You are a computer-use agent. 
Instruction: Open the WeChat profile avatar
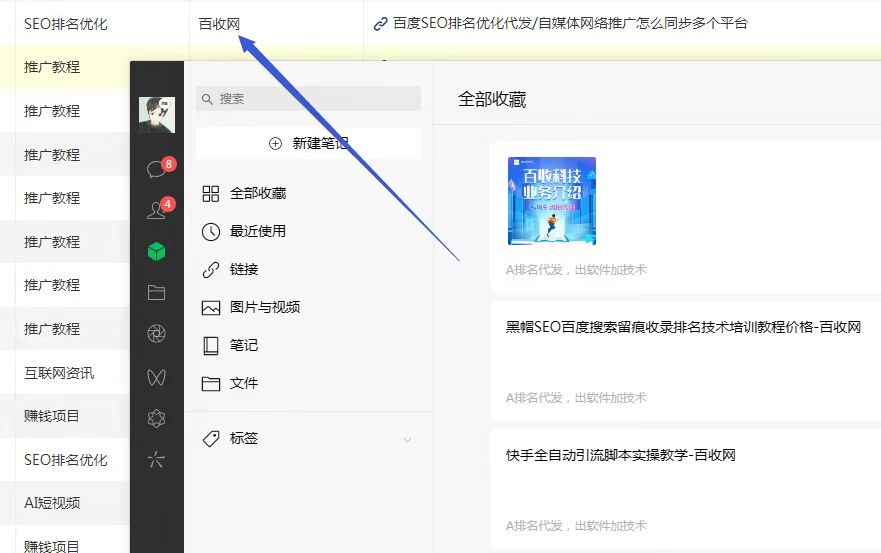(x=157, y=115)
